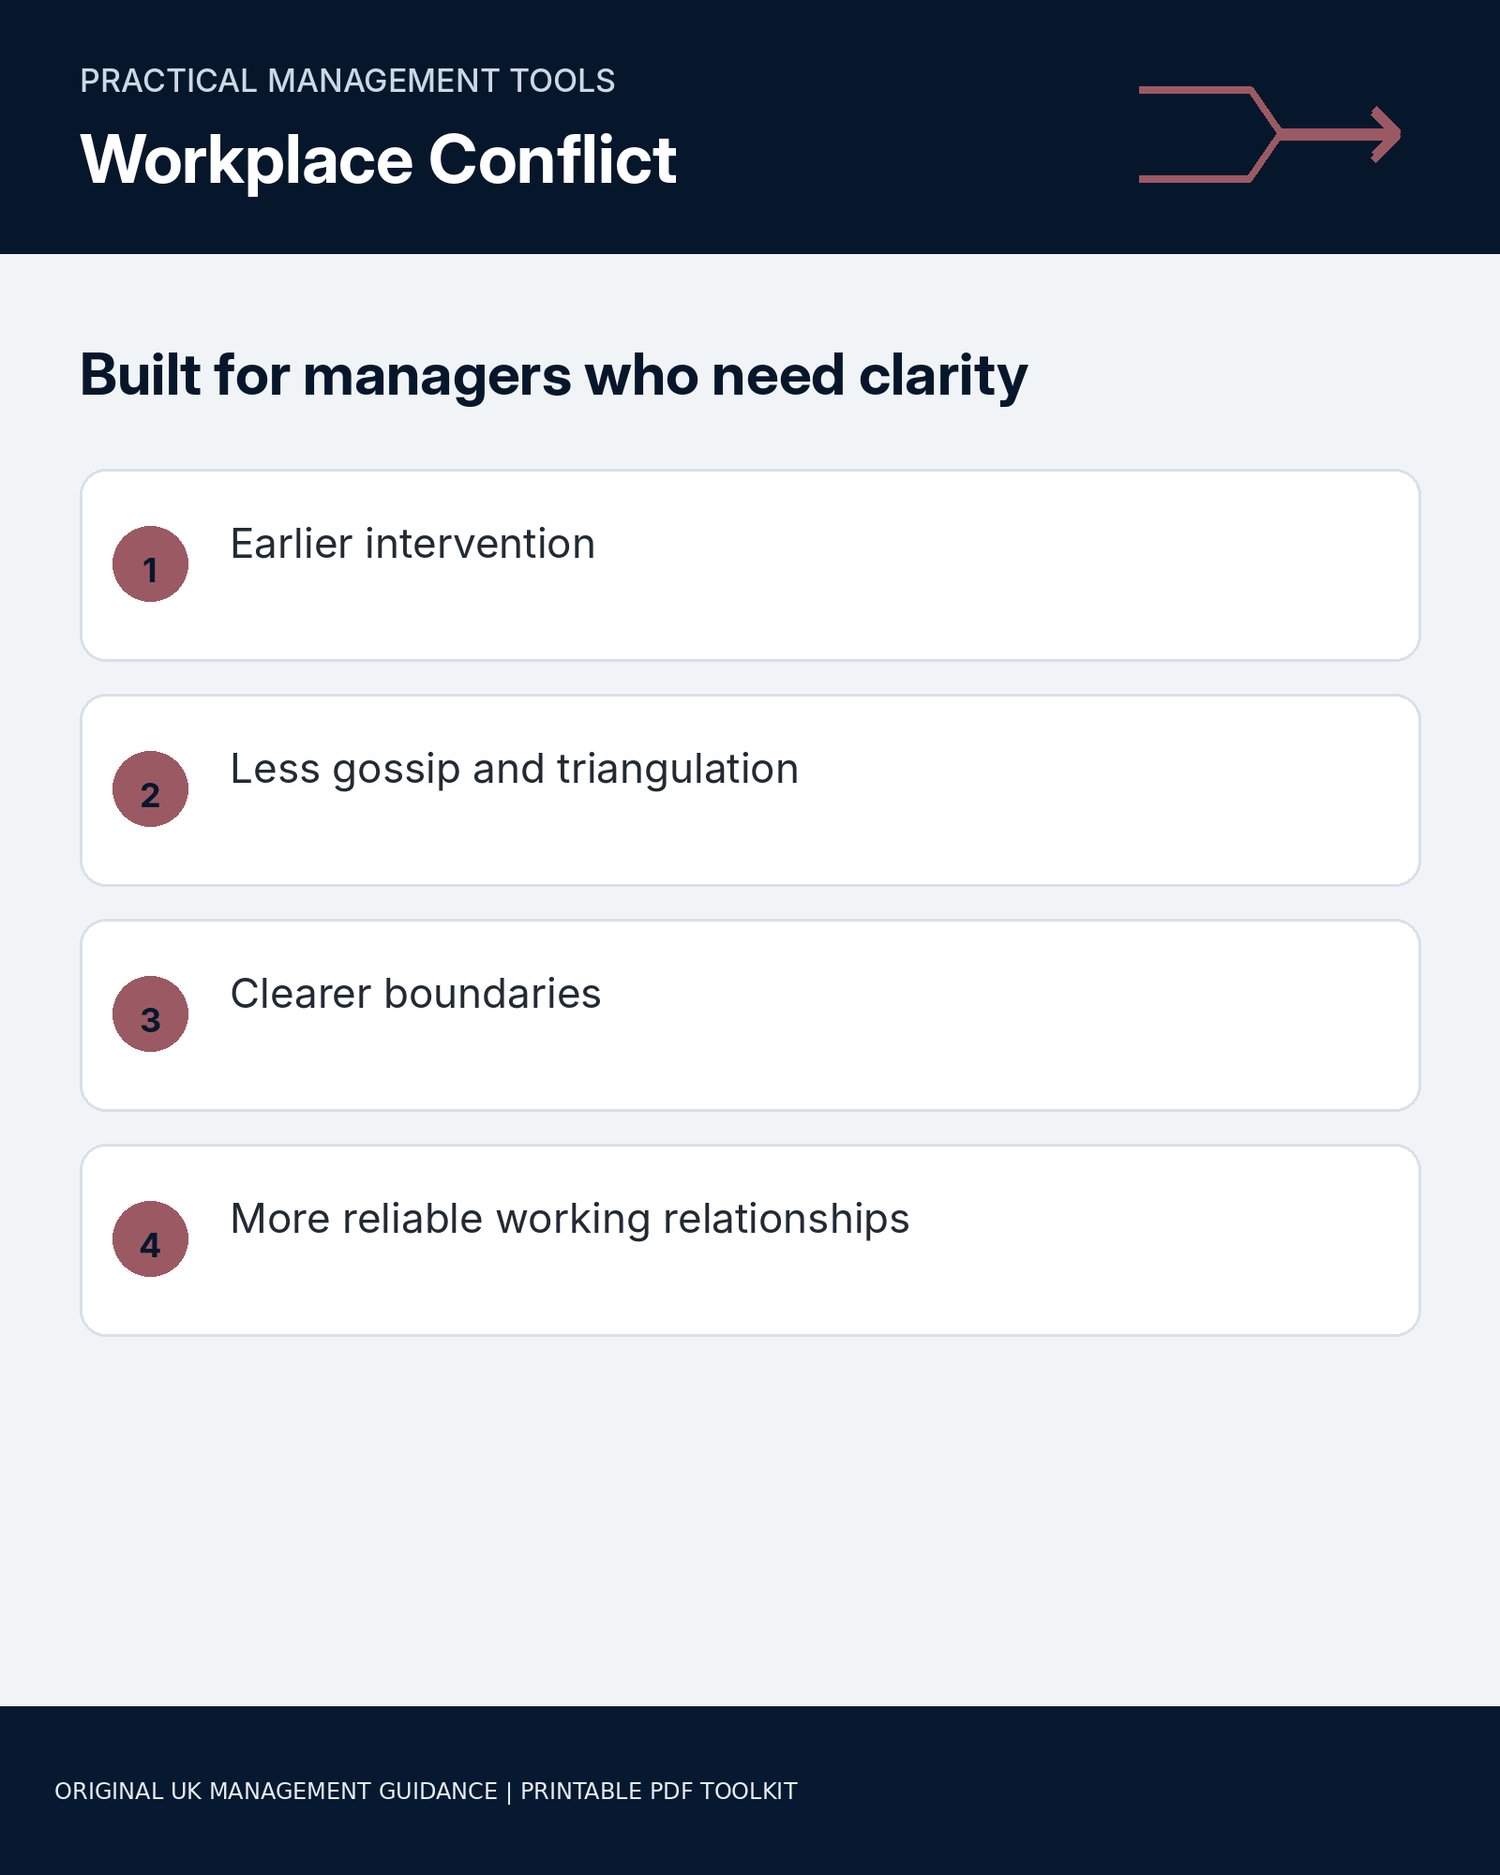Select the number 1 circle badge

click(150, 564)
